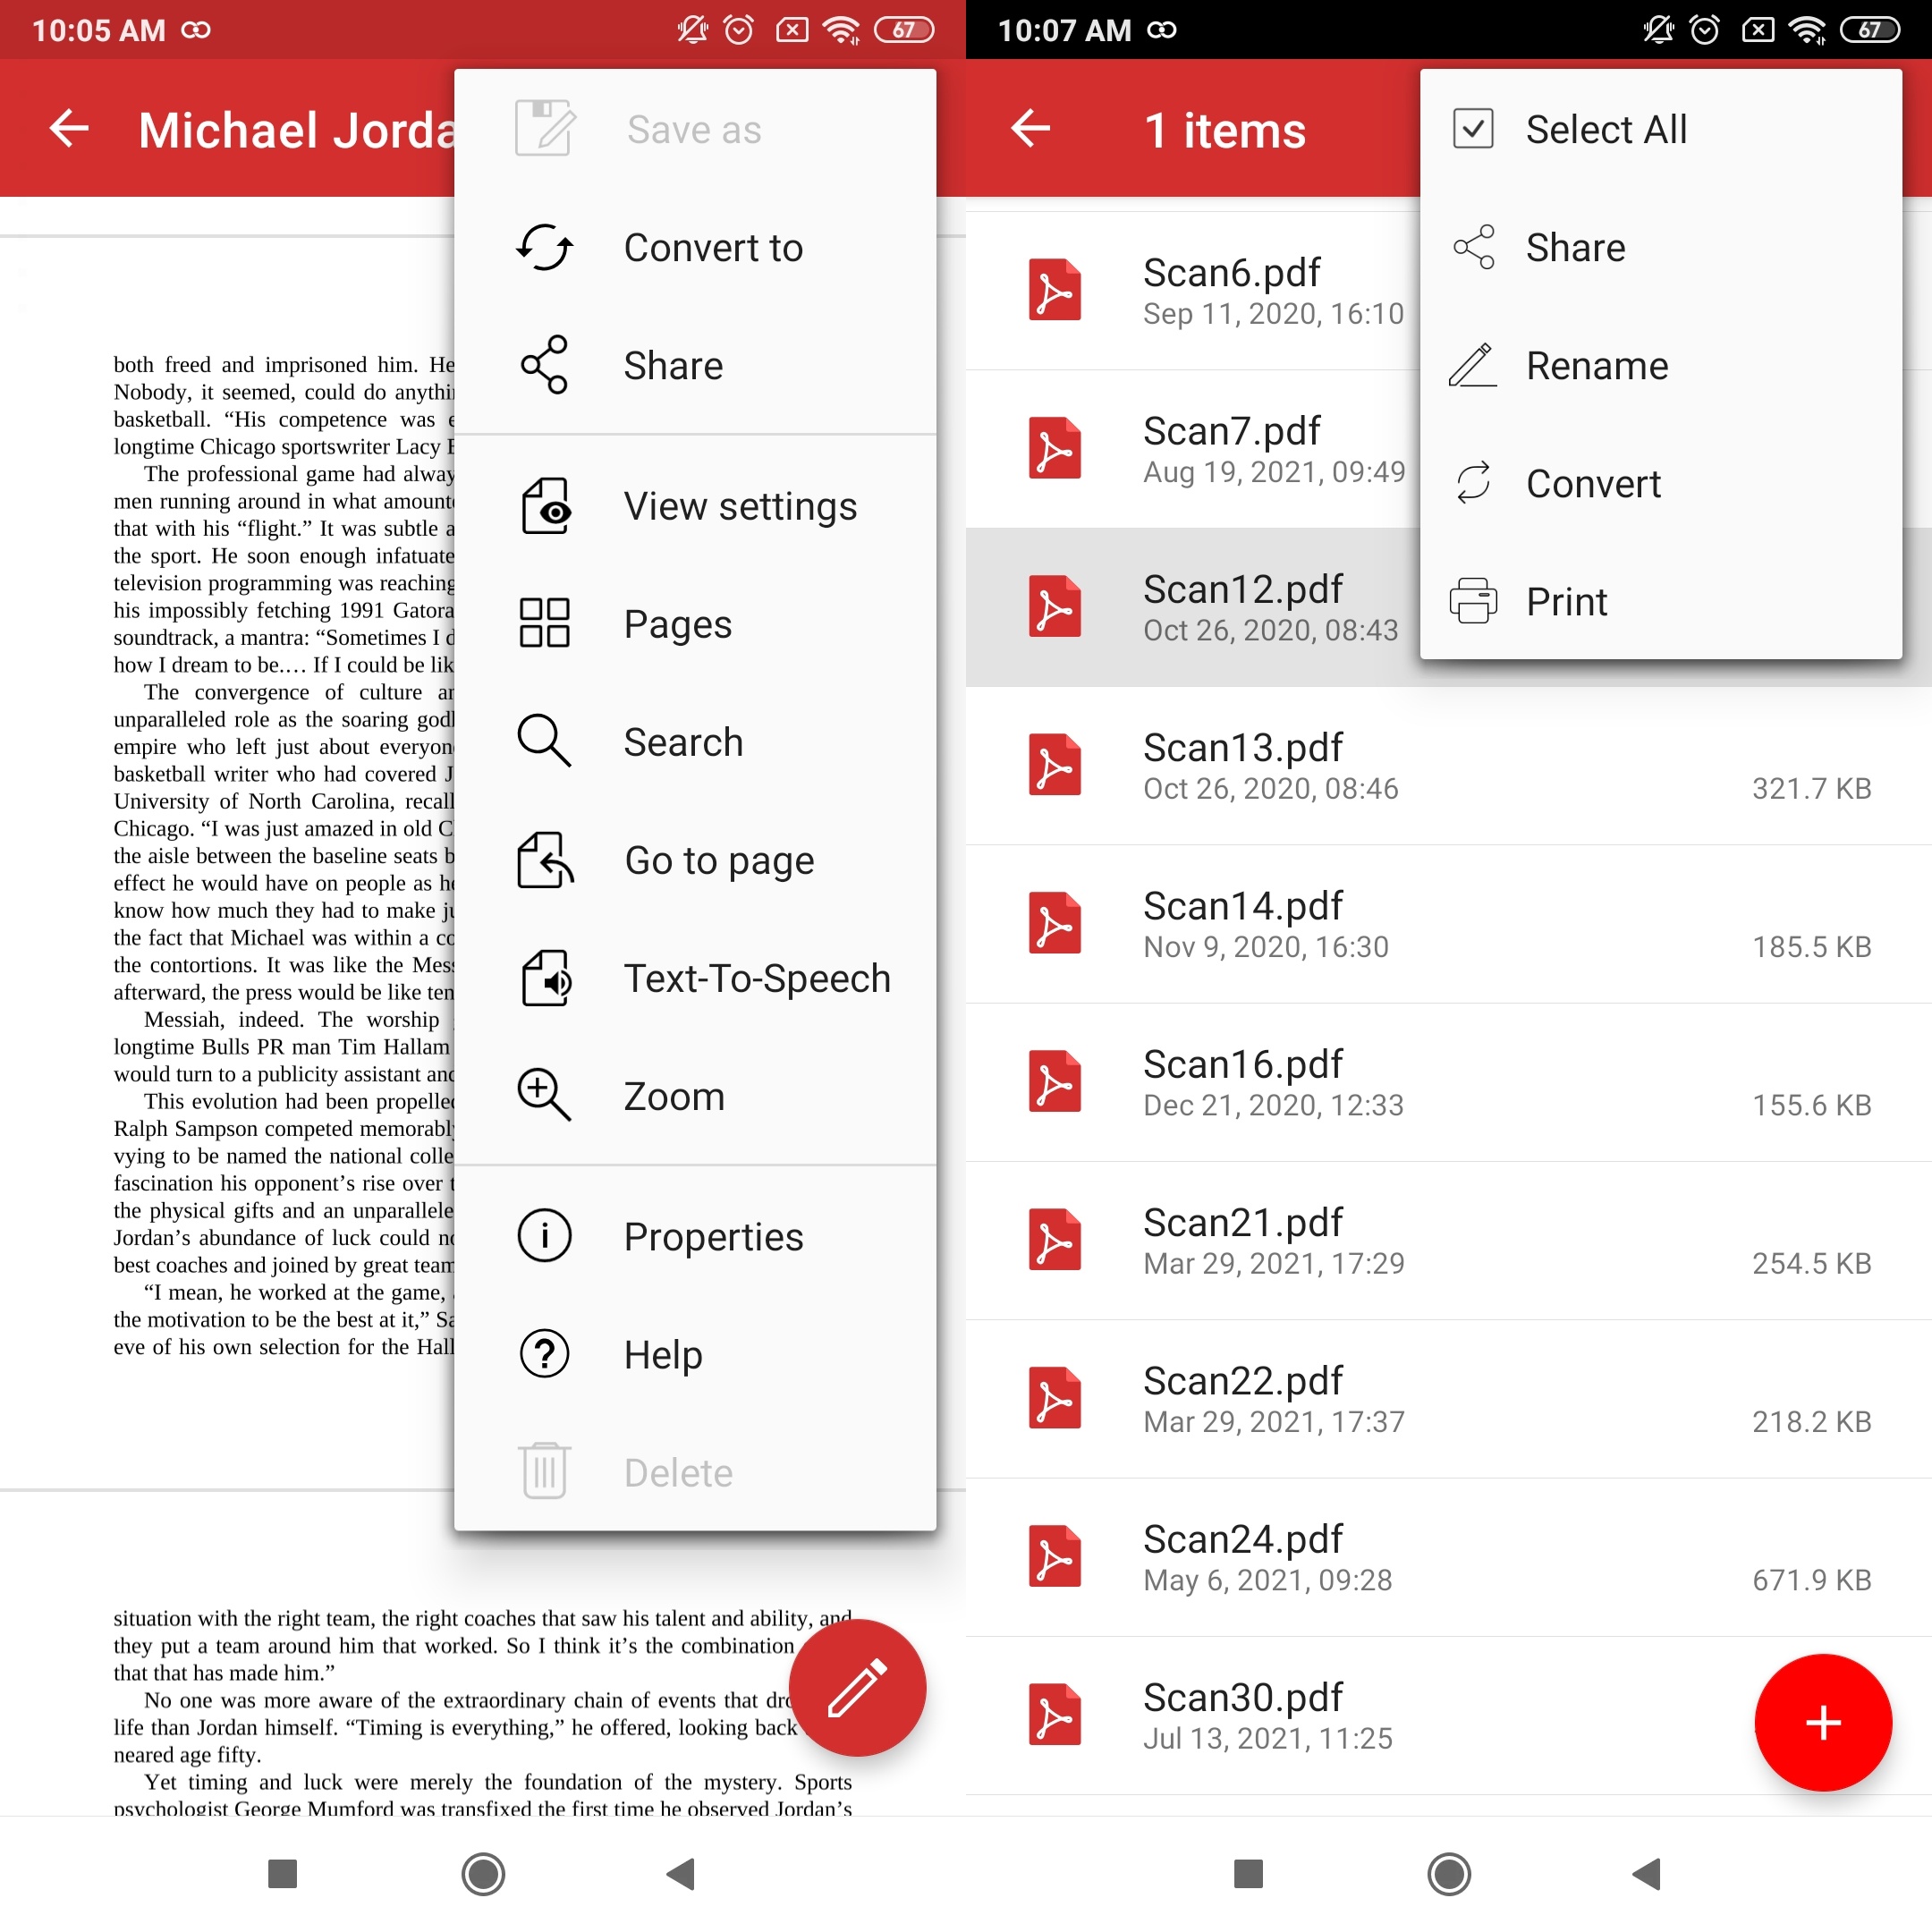Click the edit pencil floating button
The width and height of the screenshot is (1932, 1932).
coord(856,1682)
